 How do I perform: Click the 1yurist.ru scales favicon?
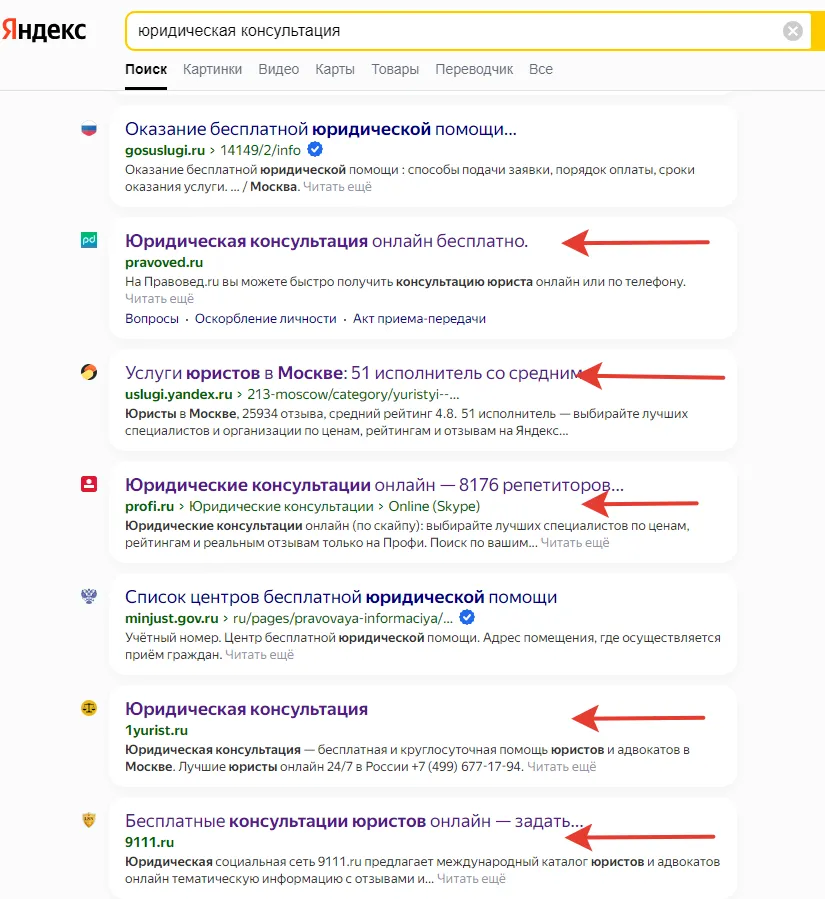pos(89,708)
